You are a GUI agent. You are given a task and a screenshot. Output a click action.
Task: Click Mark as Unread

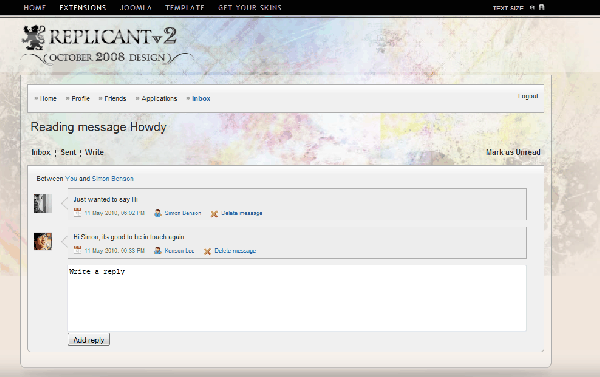click(513, 152)
